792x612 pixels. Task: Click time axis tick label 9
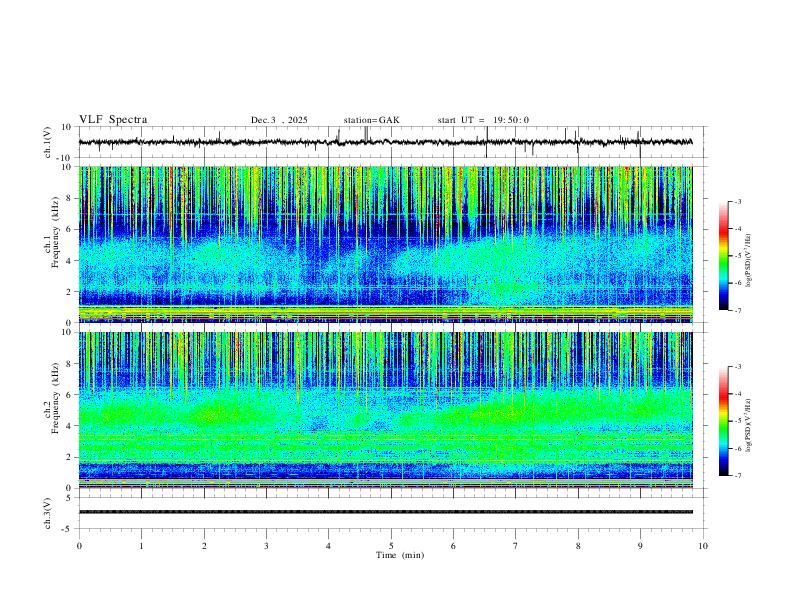[640, 546]
